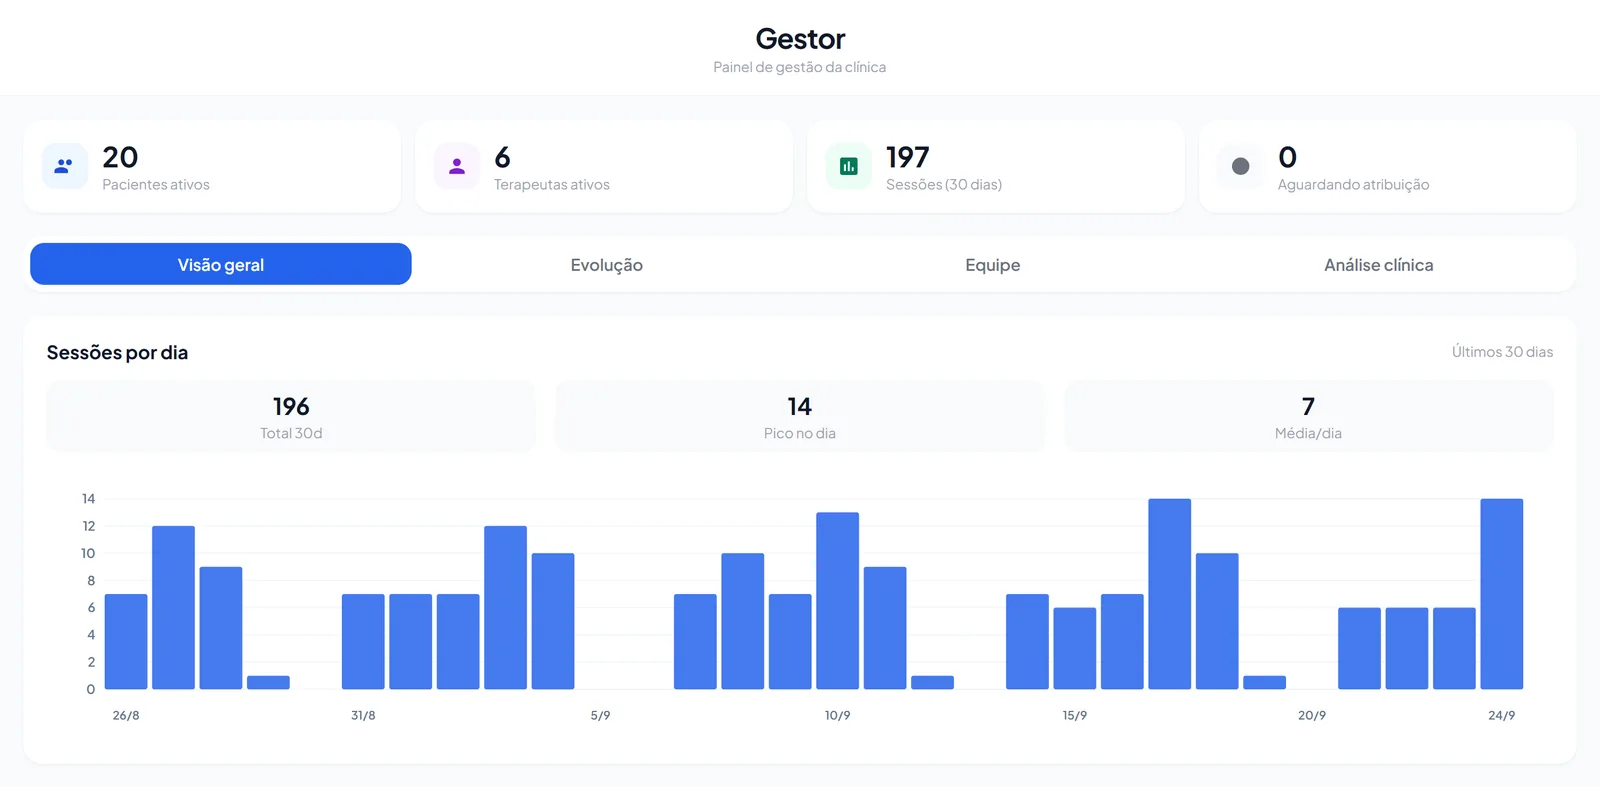Click the green Sessões (30 dias) chart icon
This screenshot has width=1600, height=787.
(x=849, y=166)
